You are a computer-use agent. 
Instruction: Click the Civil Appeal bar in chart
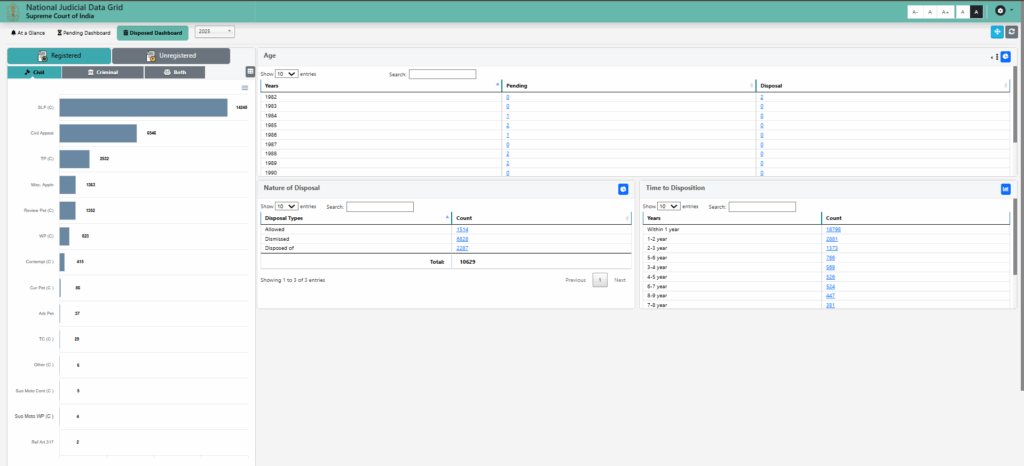(x=98, y=133)
